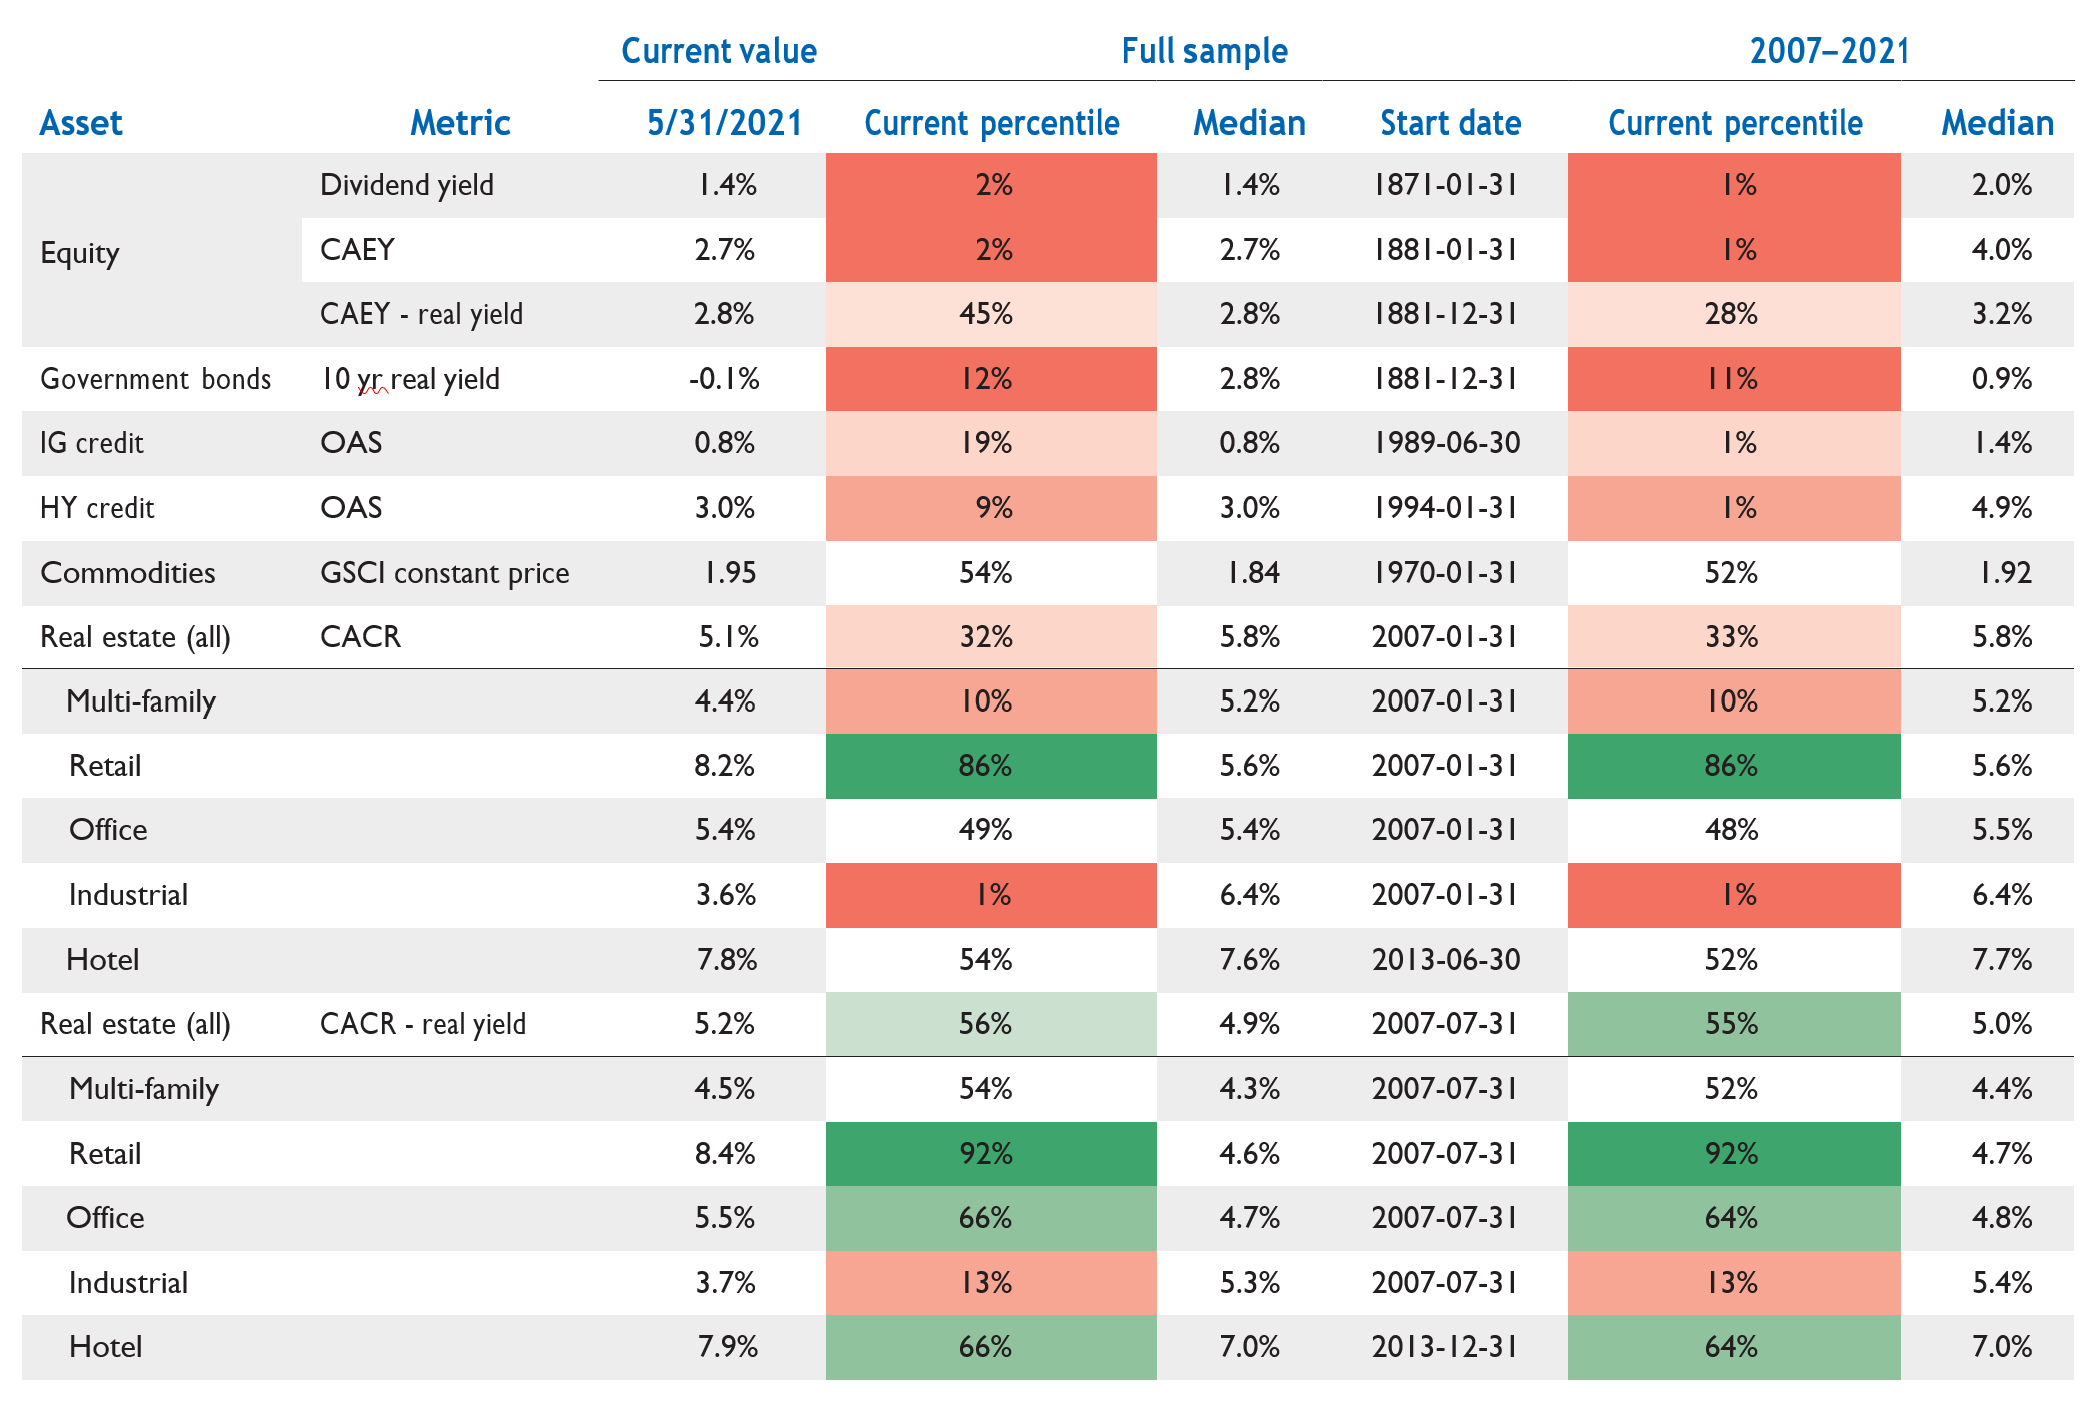Select the "2007–2021" group heading

coord(1829,51)
